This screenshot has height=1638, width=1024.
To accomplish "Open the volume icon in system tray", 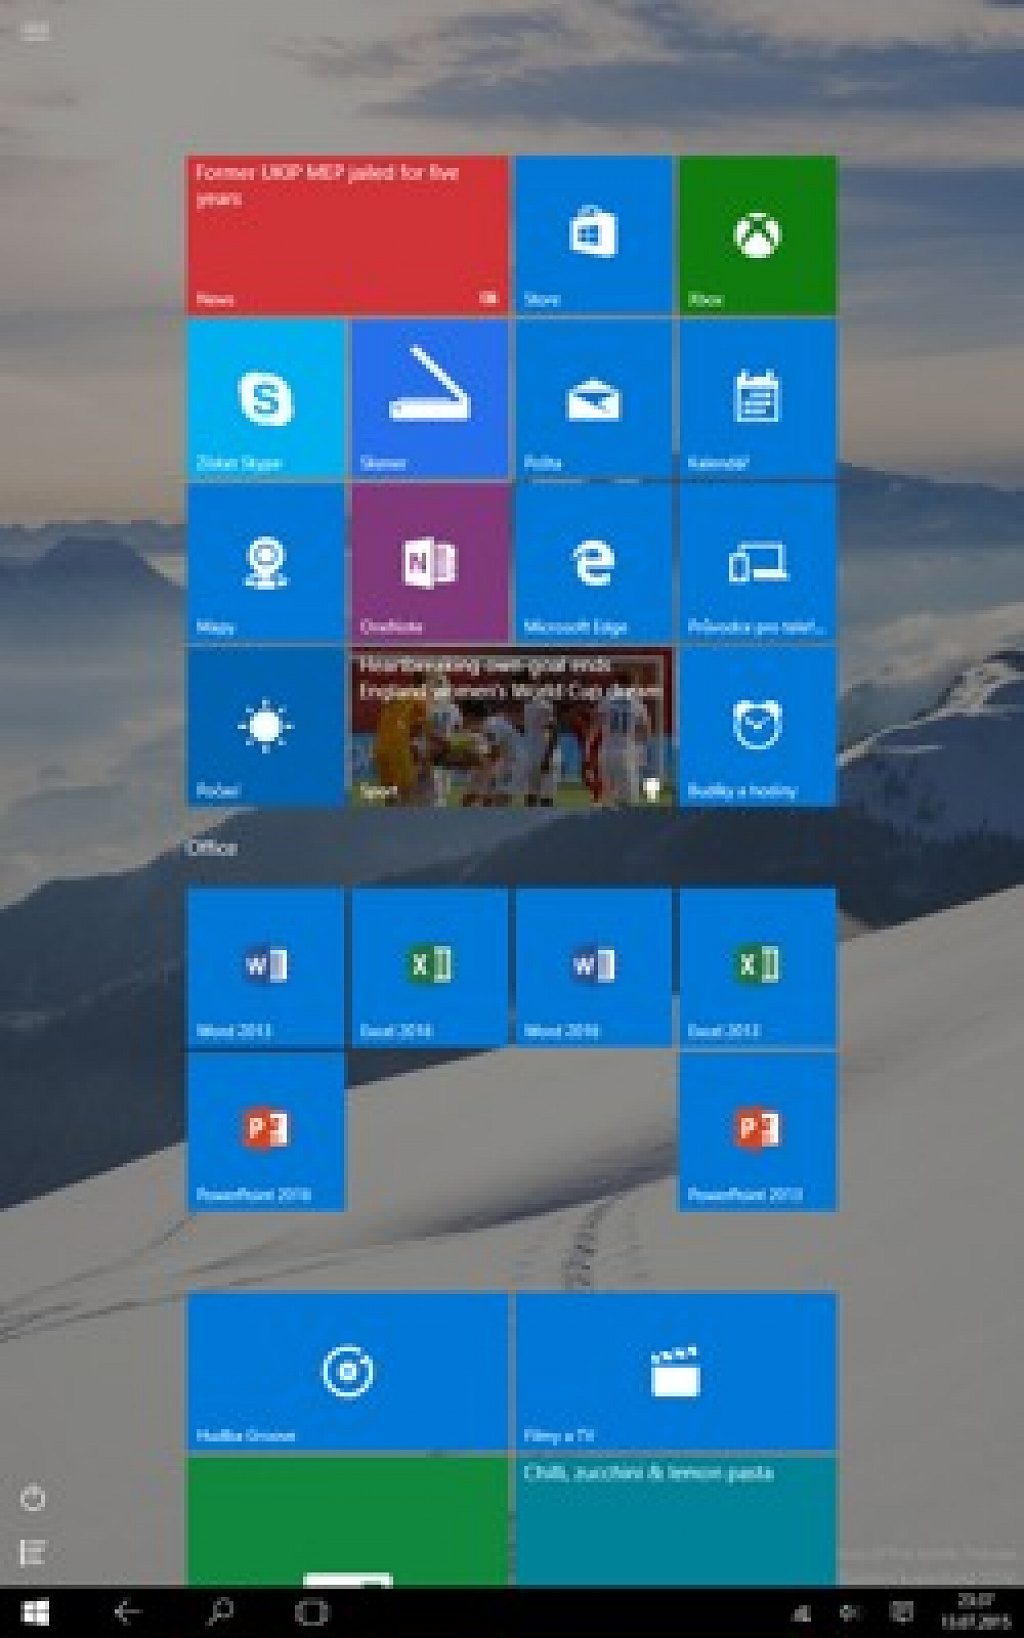I will coord(849,1612).
